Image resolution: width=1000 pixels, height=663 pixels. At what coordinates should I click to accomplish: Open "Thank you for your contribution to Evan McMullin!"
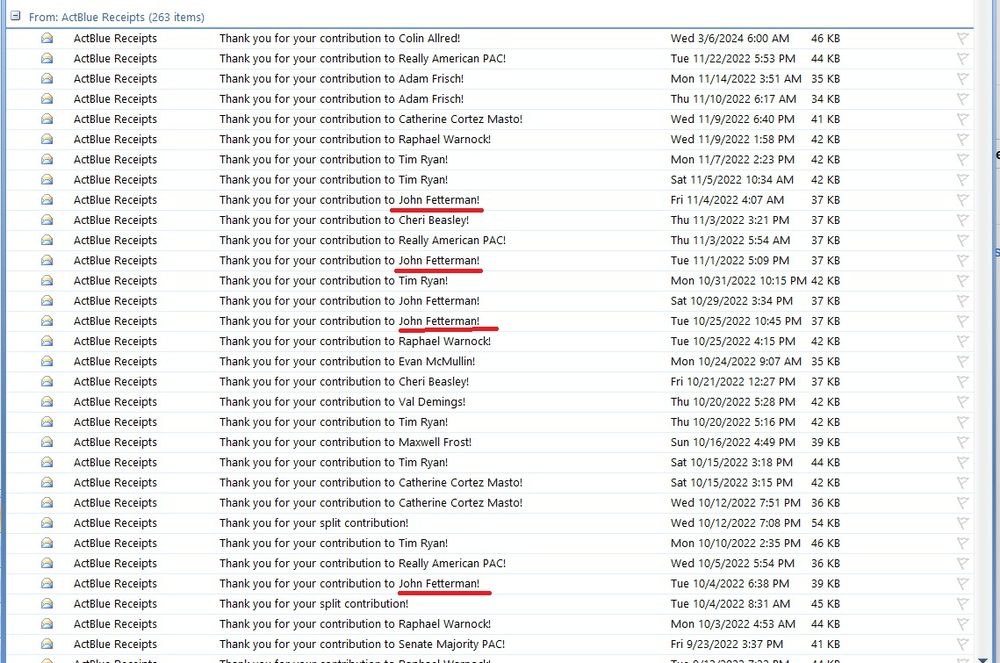point(347,361)
